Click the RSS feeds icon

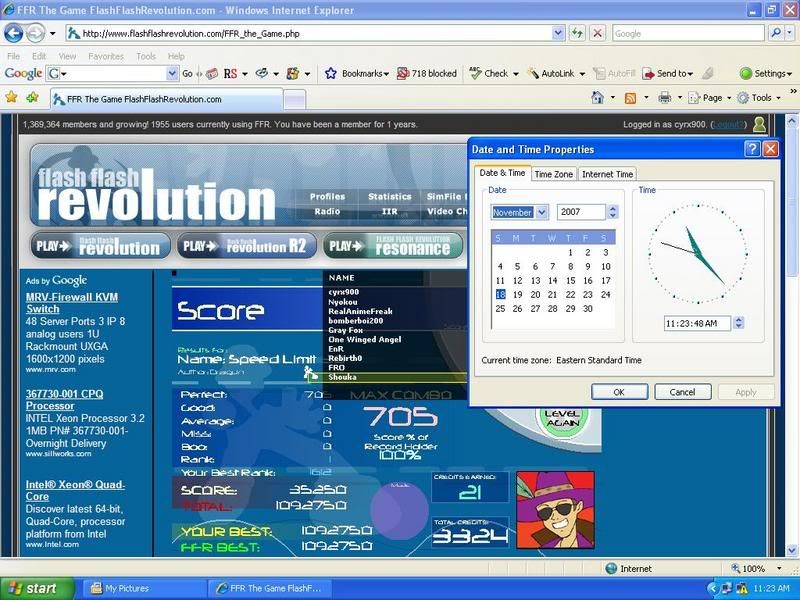(x=630, y=98)
